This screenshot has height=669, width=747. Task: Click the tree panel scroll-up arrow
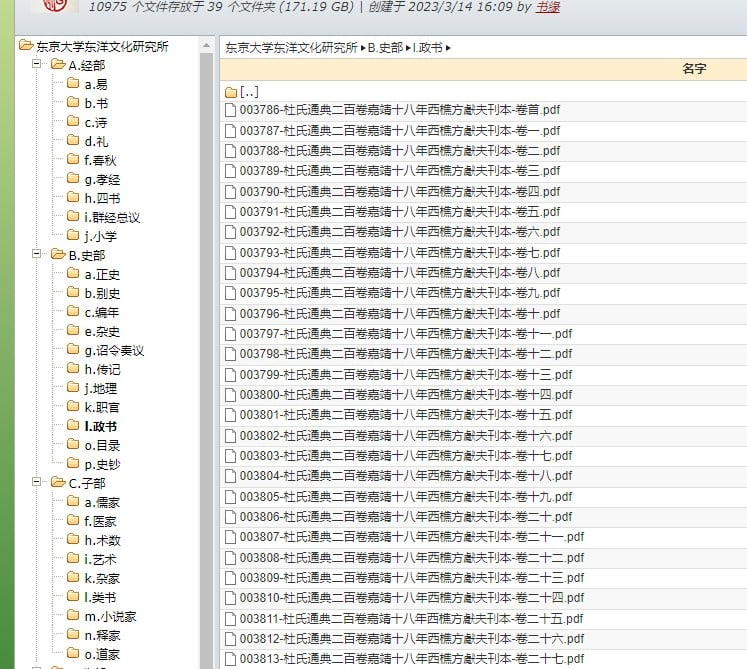[x=206, y=46]
